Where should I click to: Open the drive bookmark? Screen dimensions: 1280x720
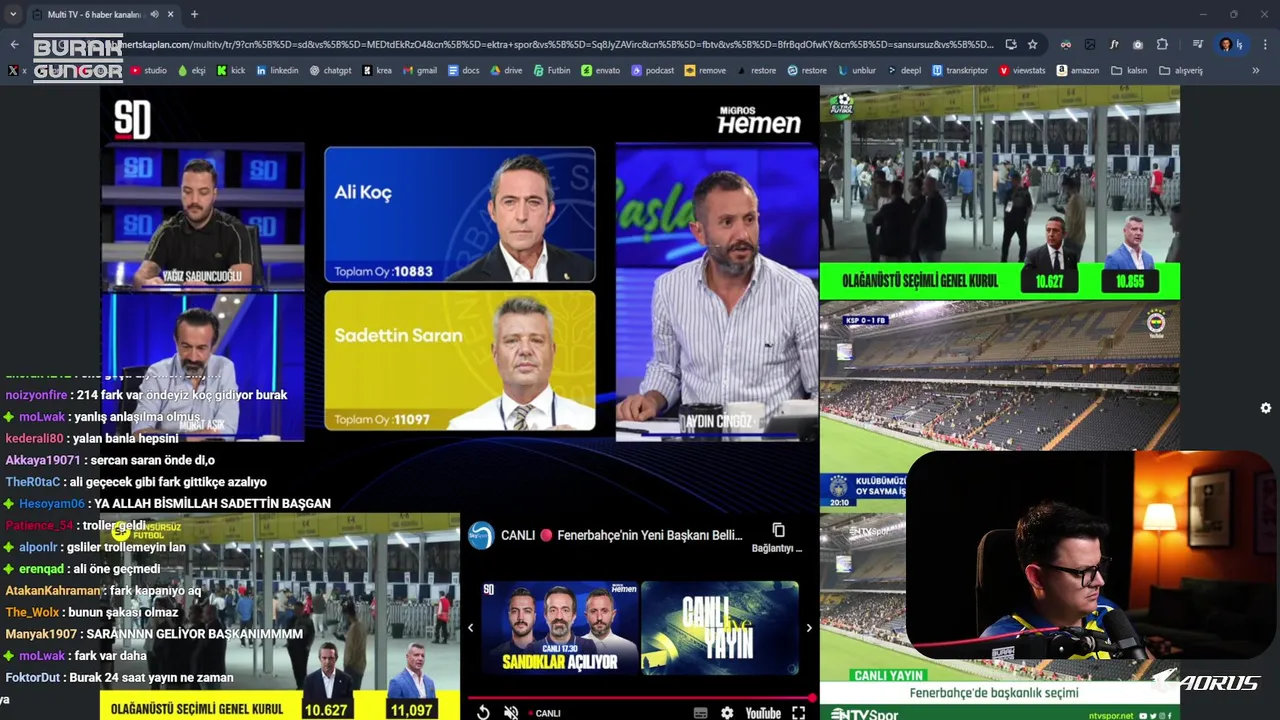pos(506,70)
